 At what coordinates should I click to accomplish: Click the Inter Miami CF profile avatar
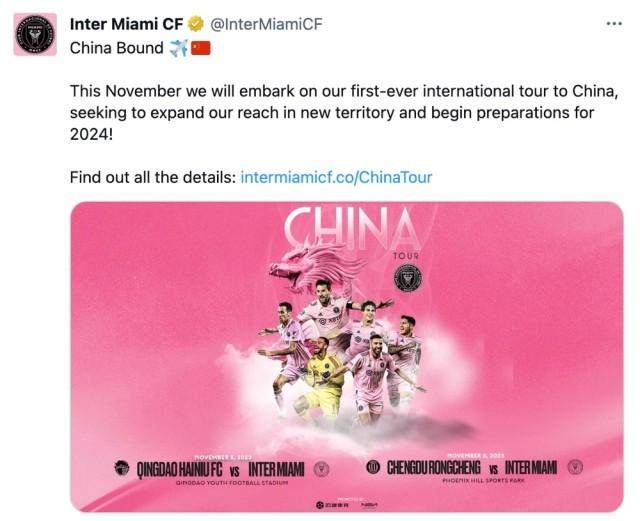(x=35, y=34)
